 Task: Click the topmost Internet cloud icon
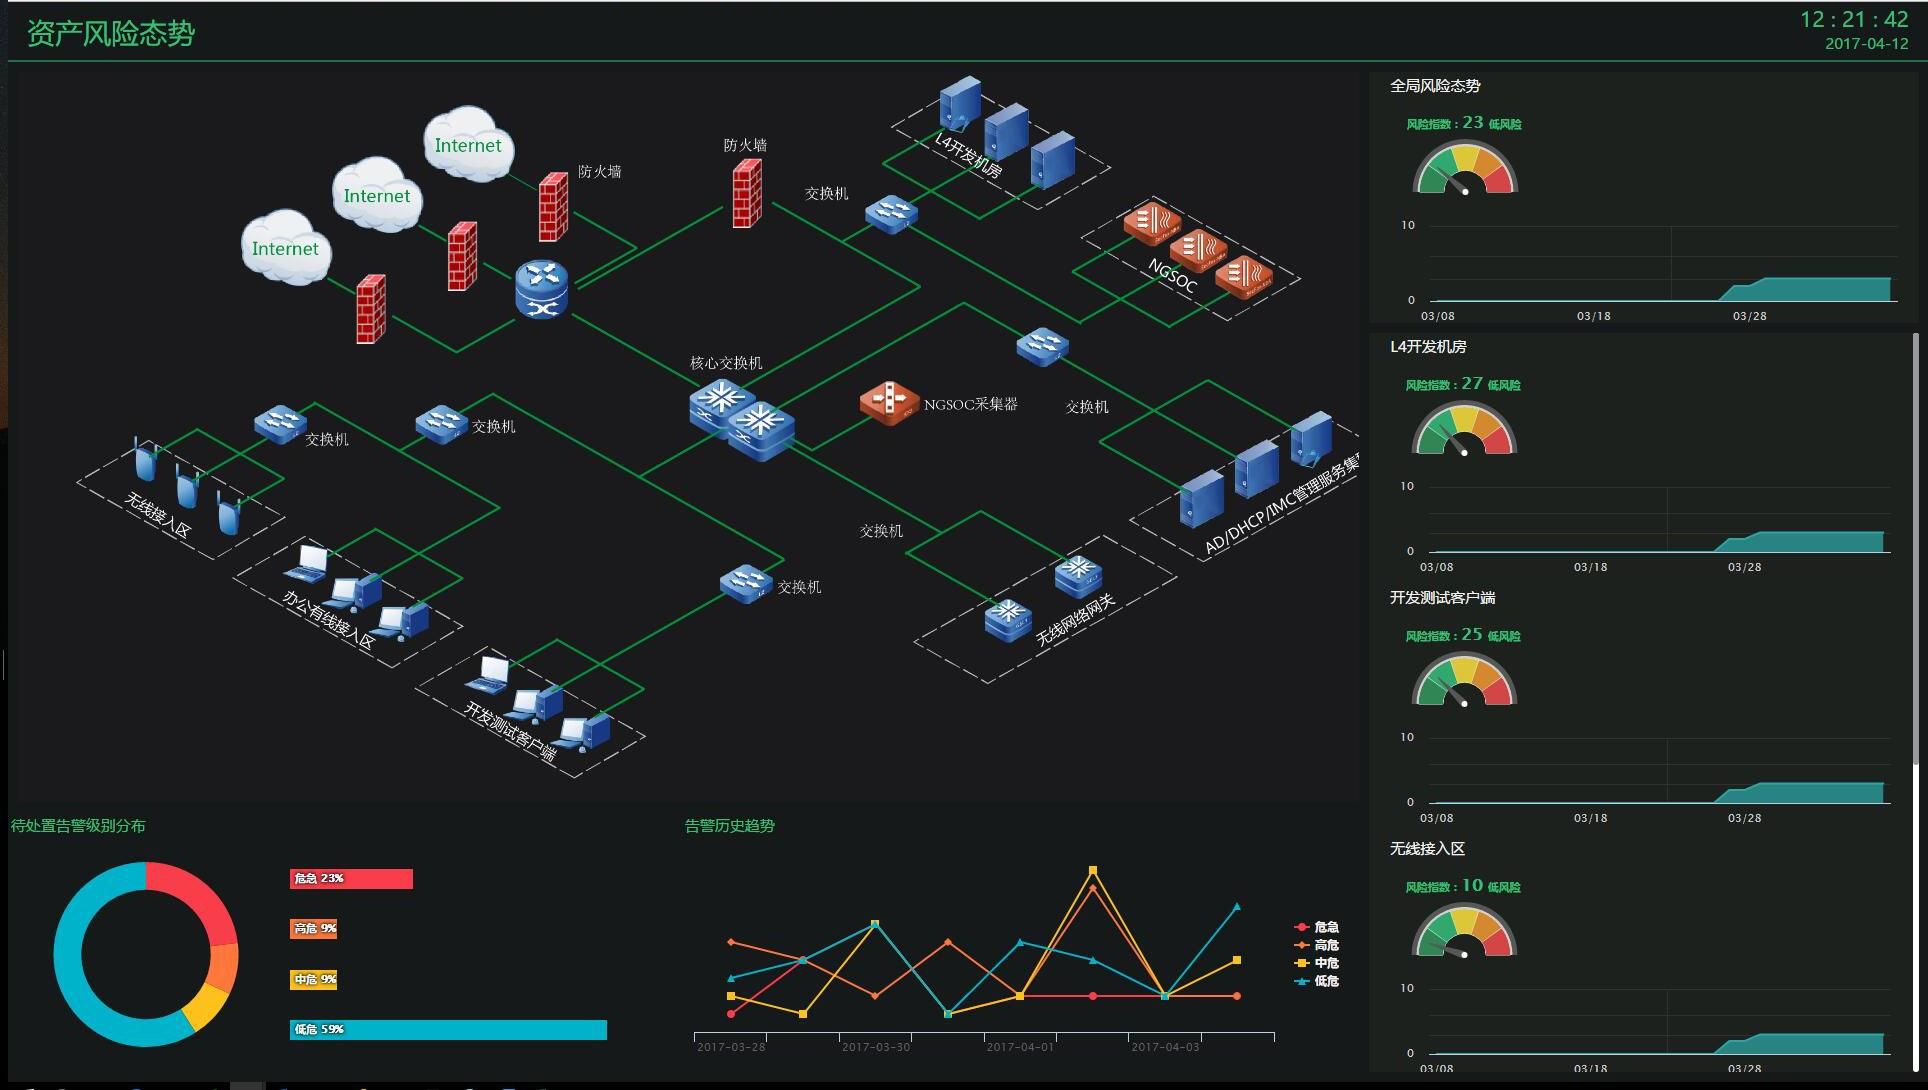click(x=468, y=144)
